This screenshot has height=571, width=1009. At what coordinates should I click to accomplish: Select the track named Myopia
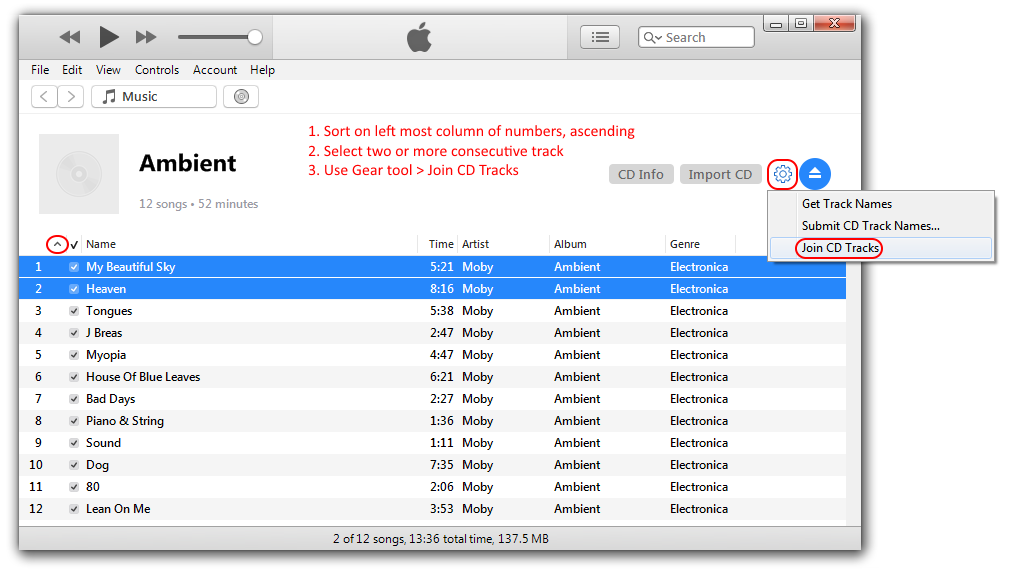[106, 355]
